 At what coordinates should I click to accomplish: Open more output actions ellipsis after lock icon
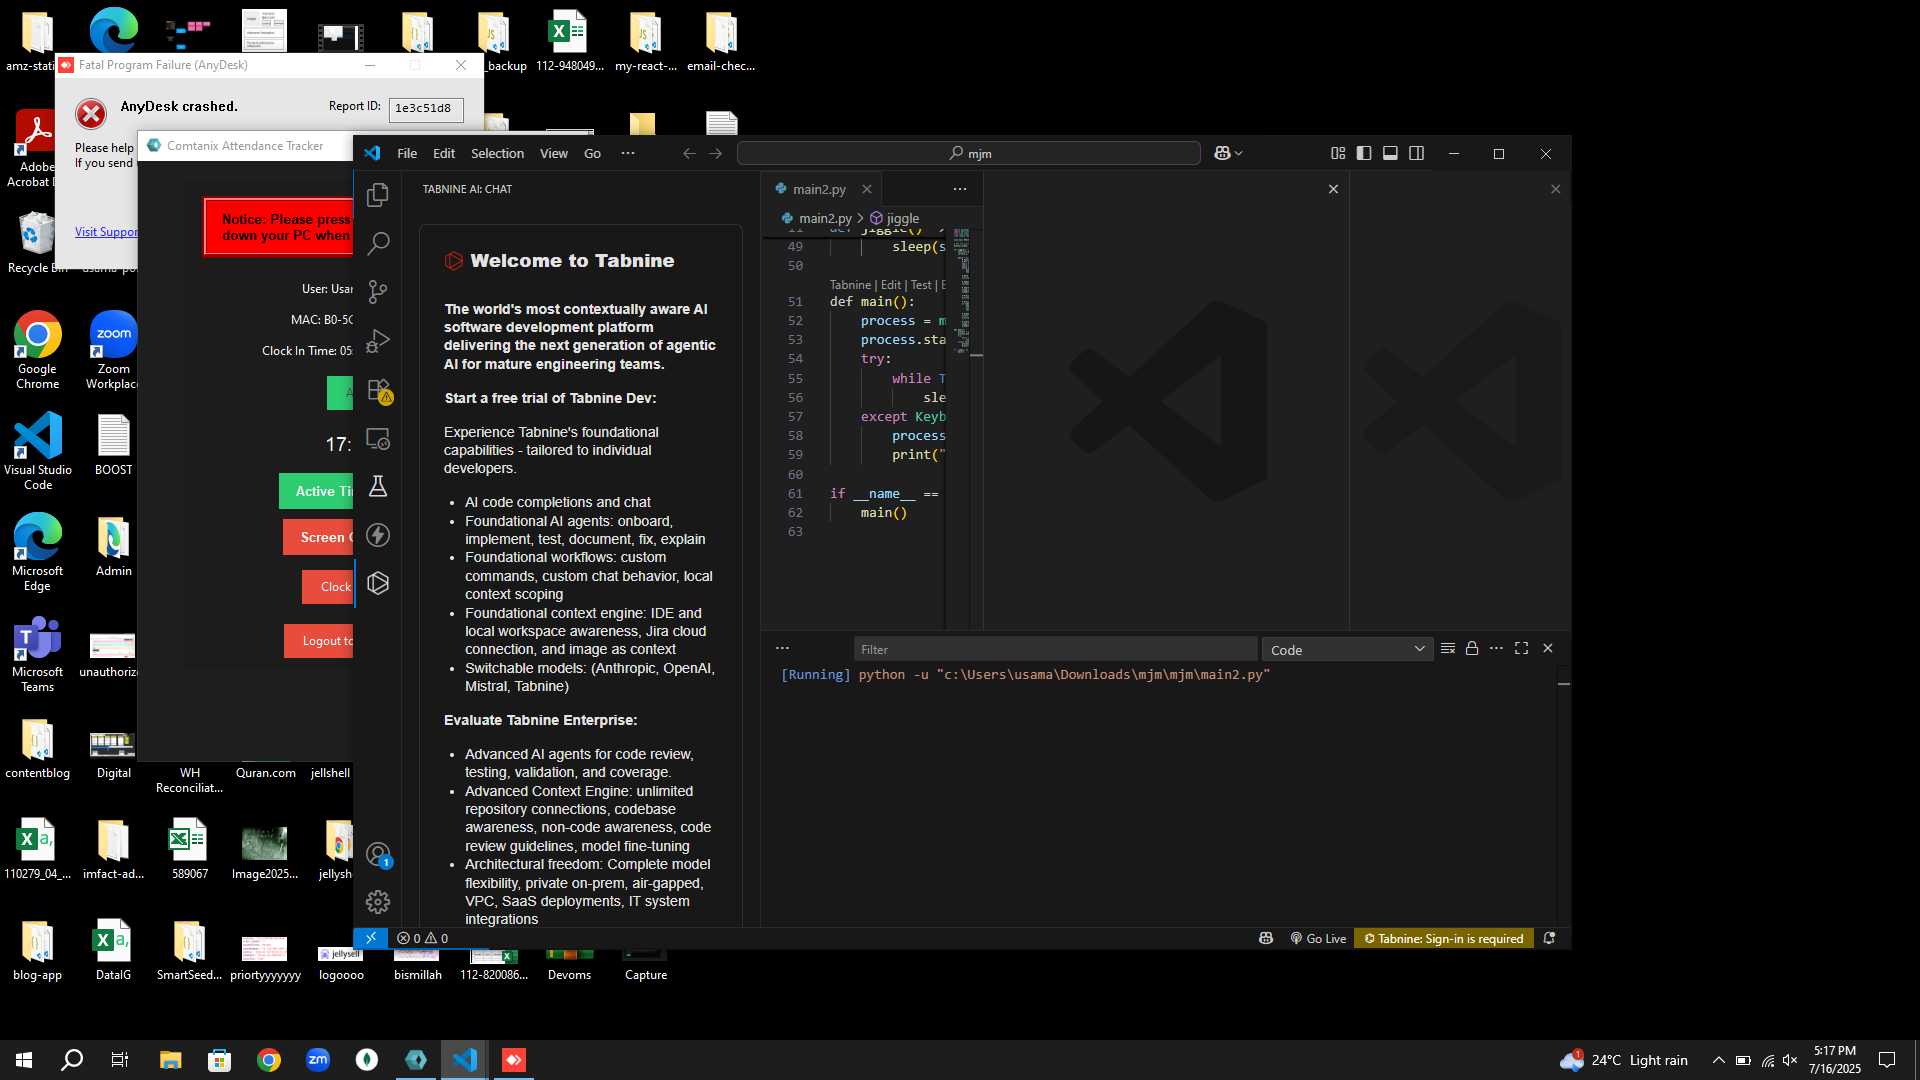(1496, 648)
